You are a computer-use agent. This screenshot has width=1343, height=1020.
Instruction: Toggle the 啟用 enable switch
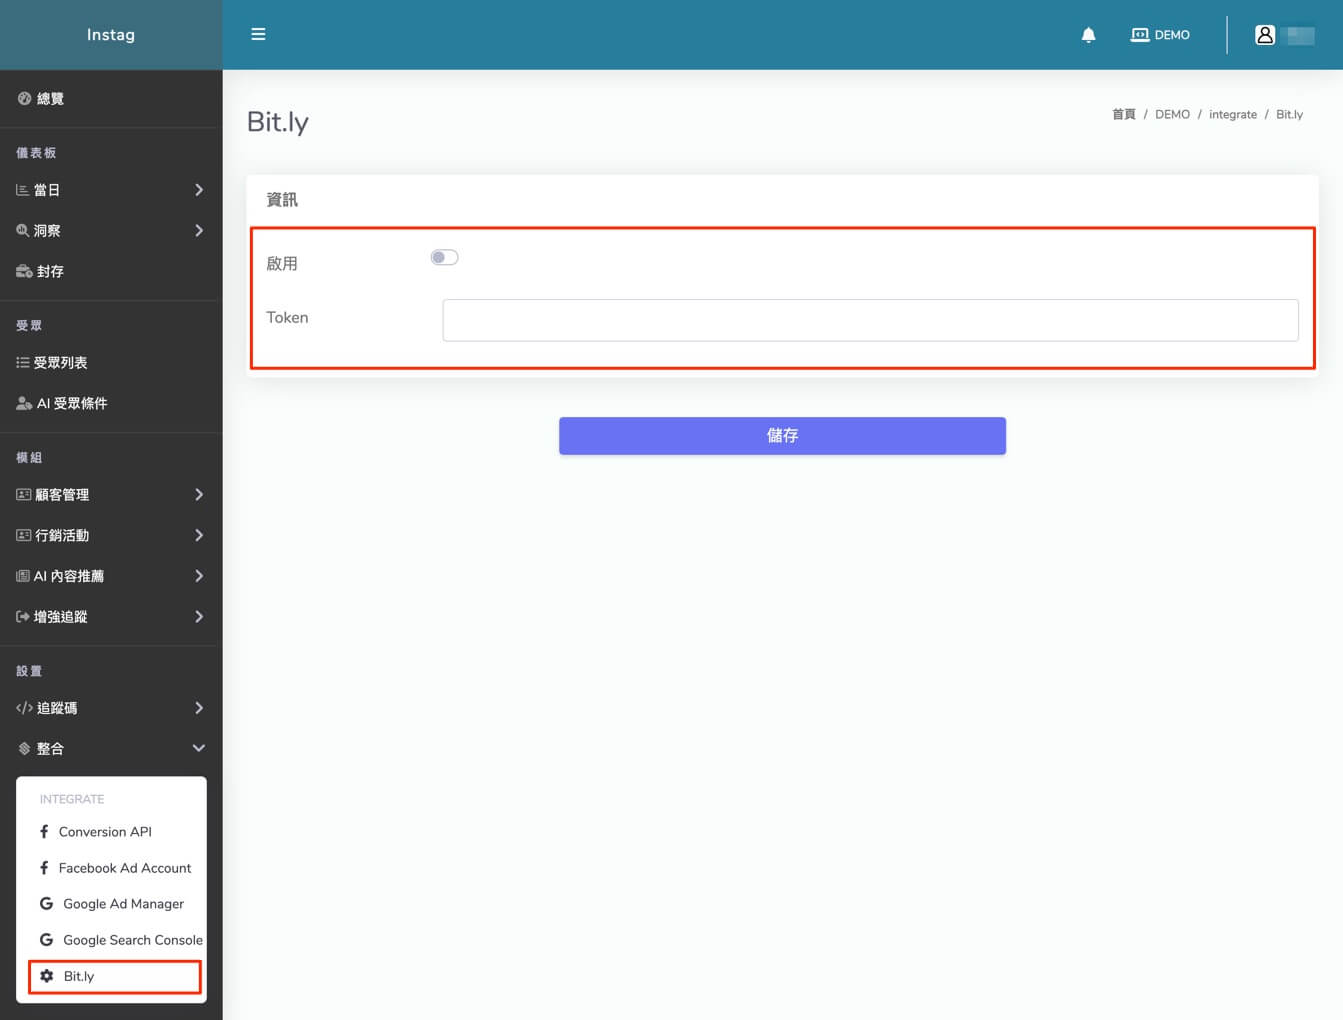pos(444,258)
